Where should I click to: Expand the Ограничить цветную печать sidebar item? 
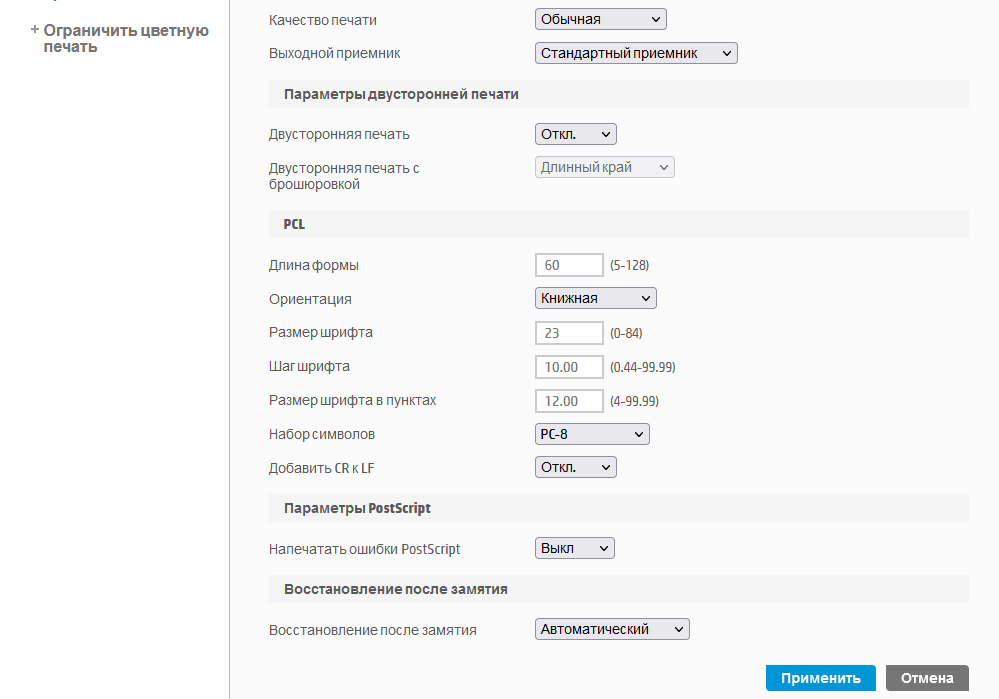click(x=35, y=30)
